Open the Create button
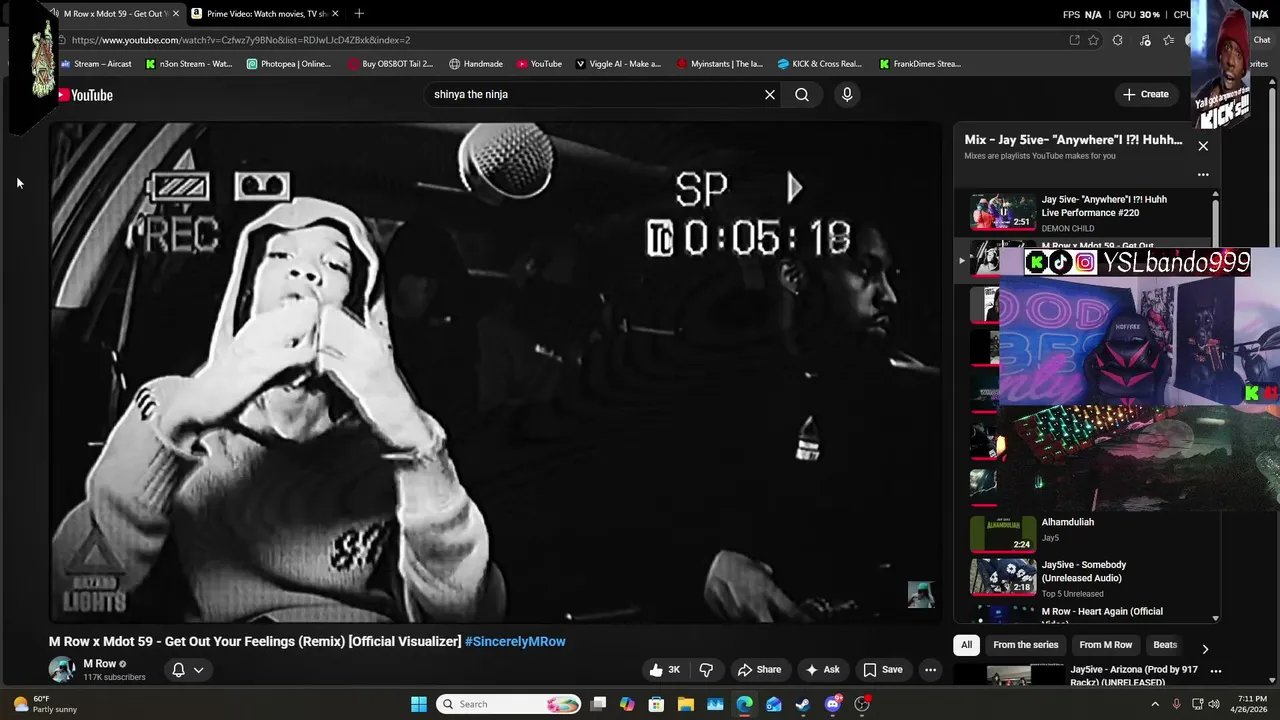The image size is (1280, 720). [x=1146, y=94]
